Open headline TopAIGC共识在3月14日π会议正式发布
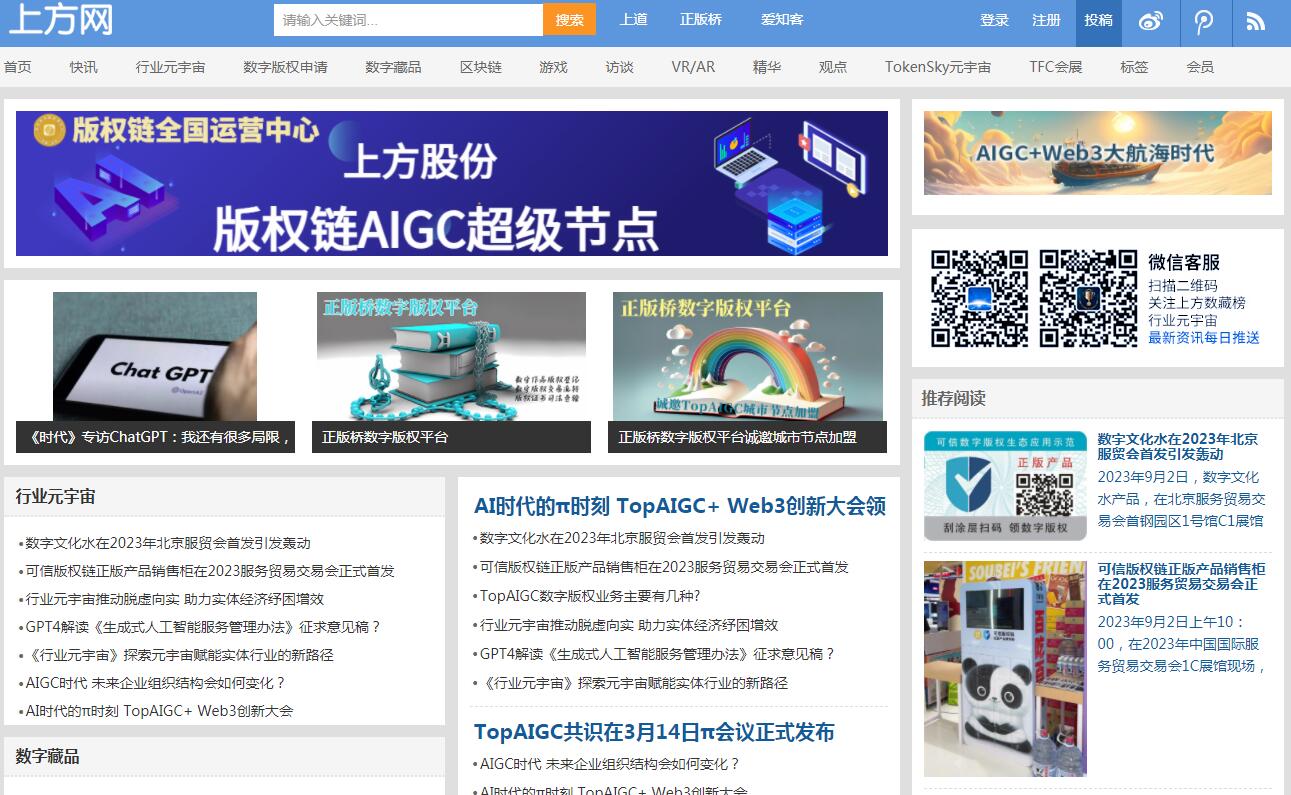This screenshot has height=795, width=1291. tap(654, 732)
